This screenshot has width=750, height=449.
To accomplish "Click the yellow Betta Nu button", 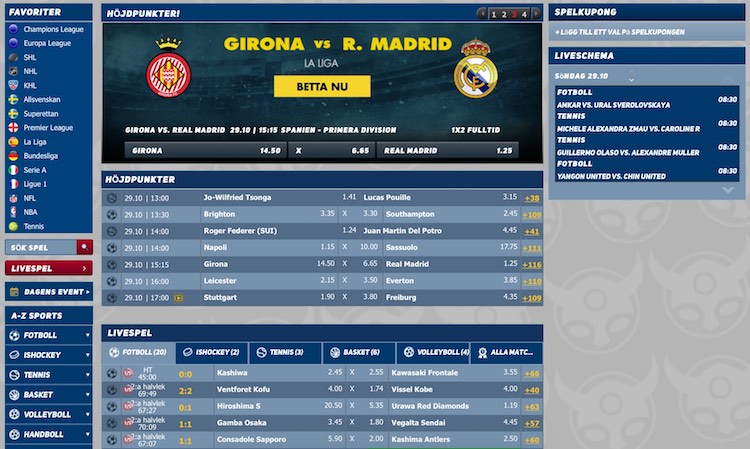I will tap(322, 87).
